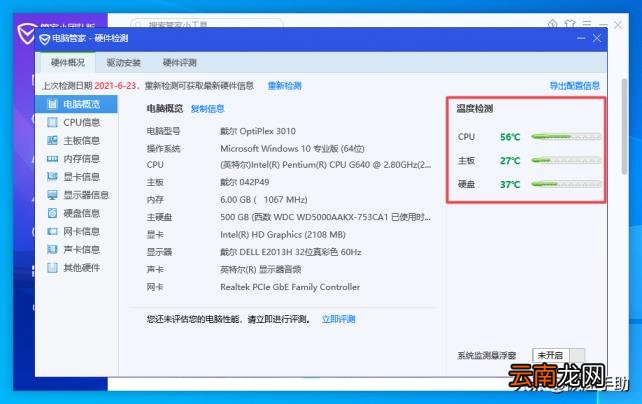Select 内存信息 in the sidebar

pyautogui.click(x=76, y=159)
